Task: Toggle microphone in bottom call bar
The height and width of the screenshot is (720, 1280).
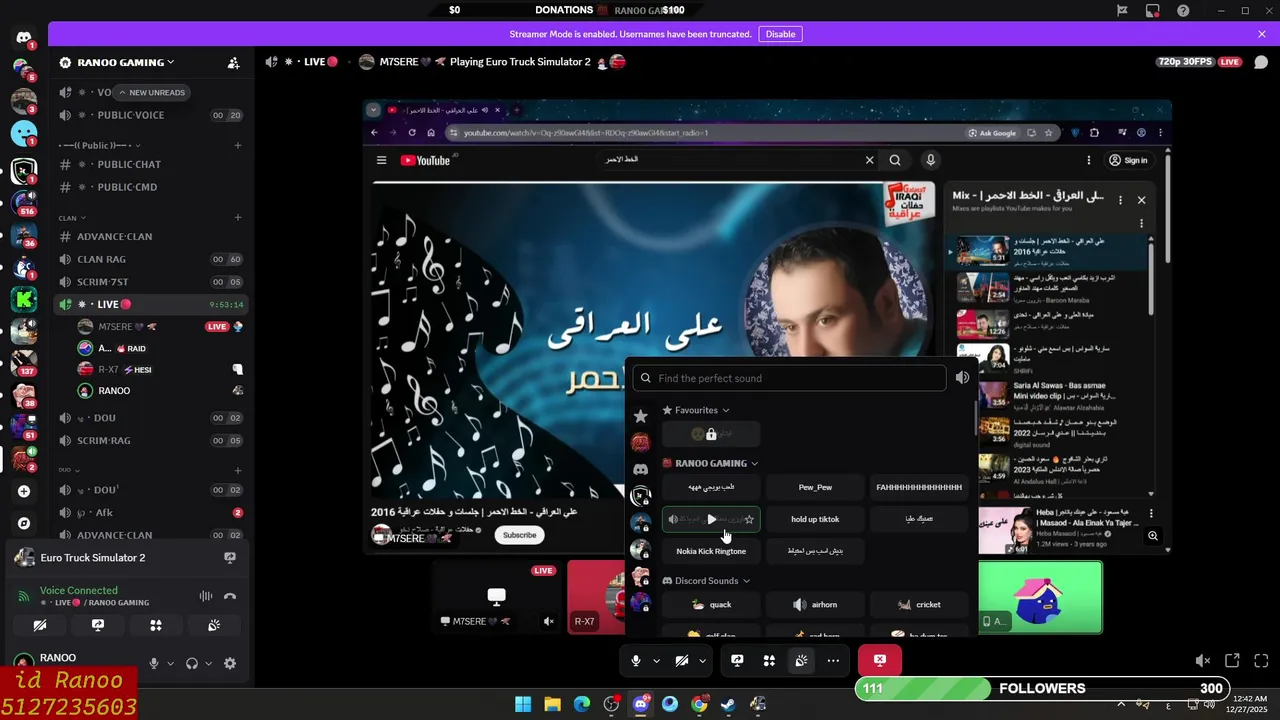Action: [x=635, y=660]
